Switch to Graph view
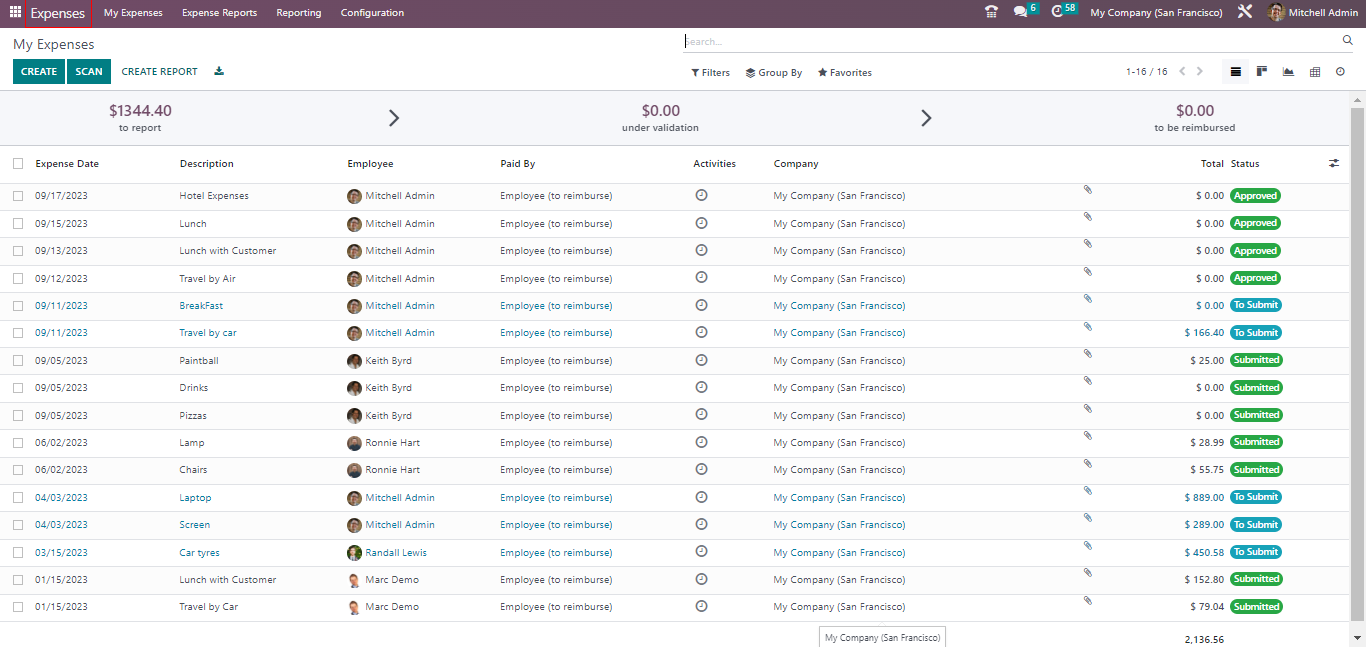The height and width of the screenshot is (647, 1366). (1288, 72)
